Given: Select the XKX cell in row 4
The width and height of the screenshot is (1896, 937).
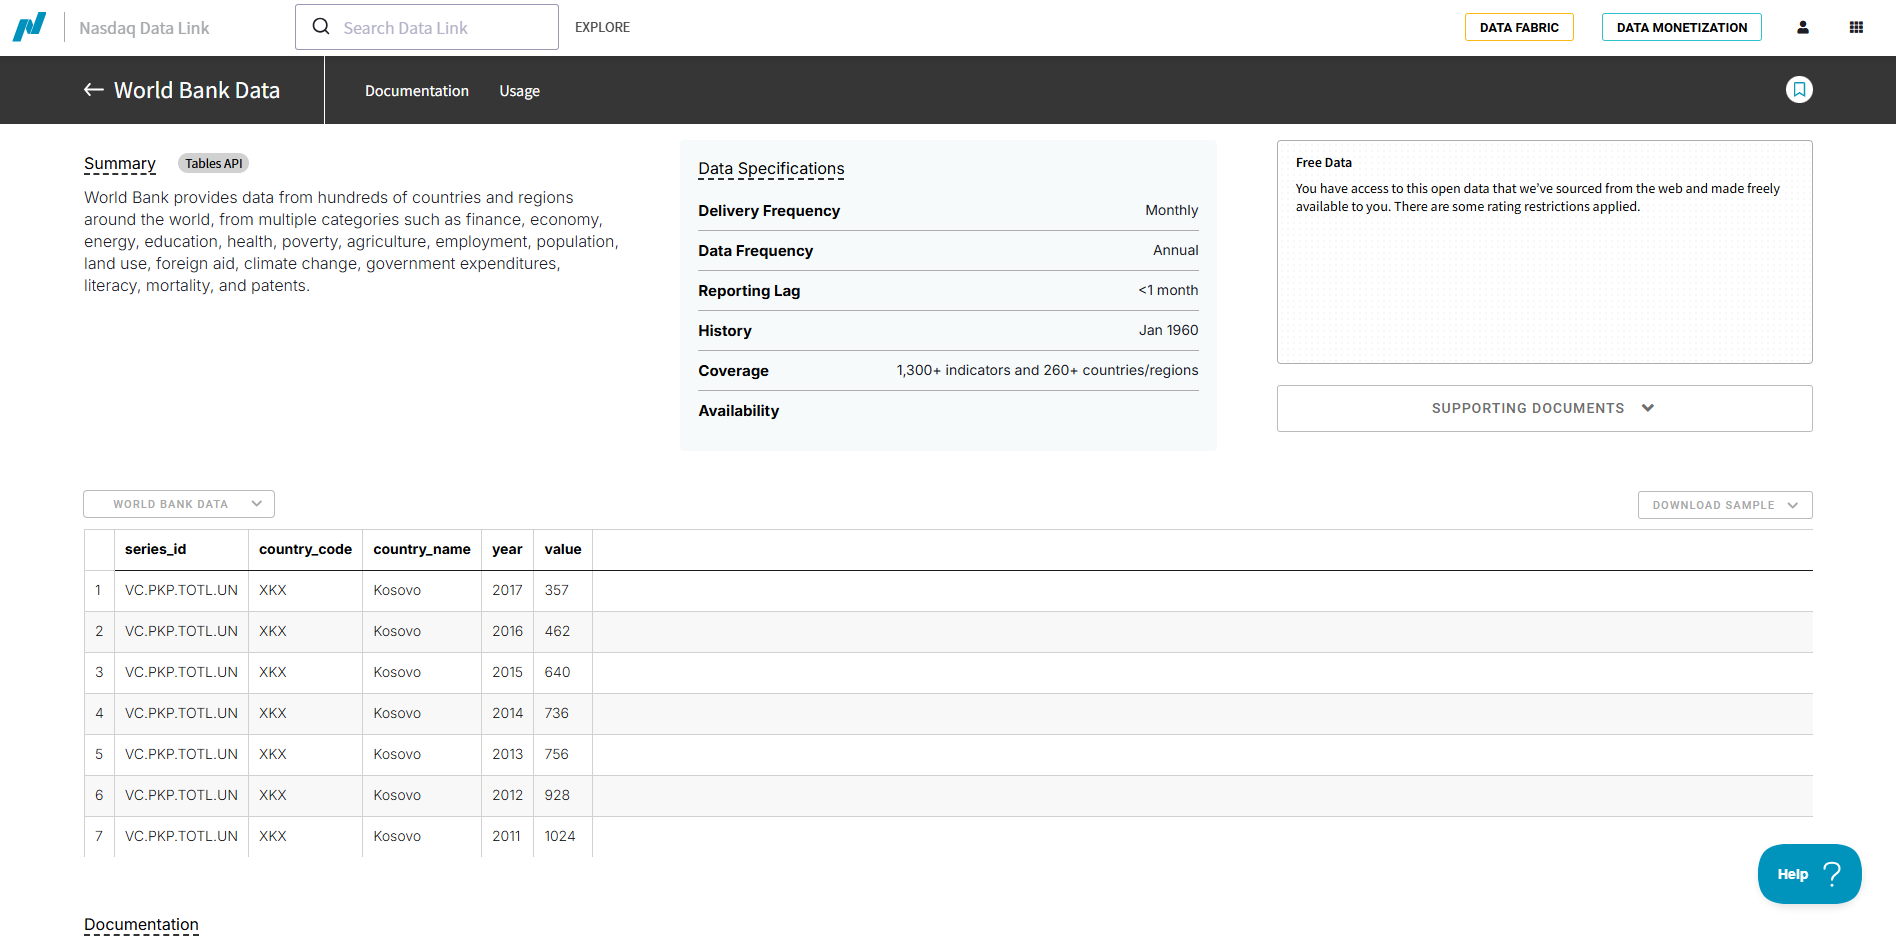Looking at the screenshot, I should [x=305, y=713].
